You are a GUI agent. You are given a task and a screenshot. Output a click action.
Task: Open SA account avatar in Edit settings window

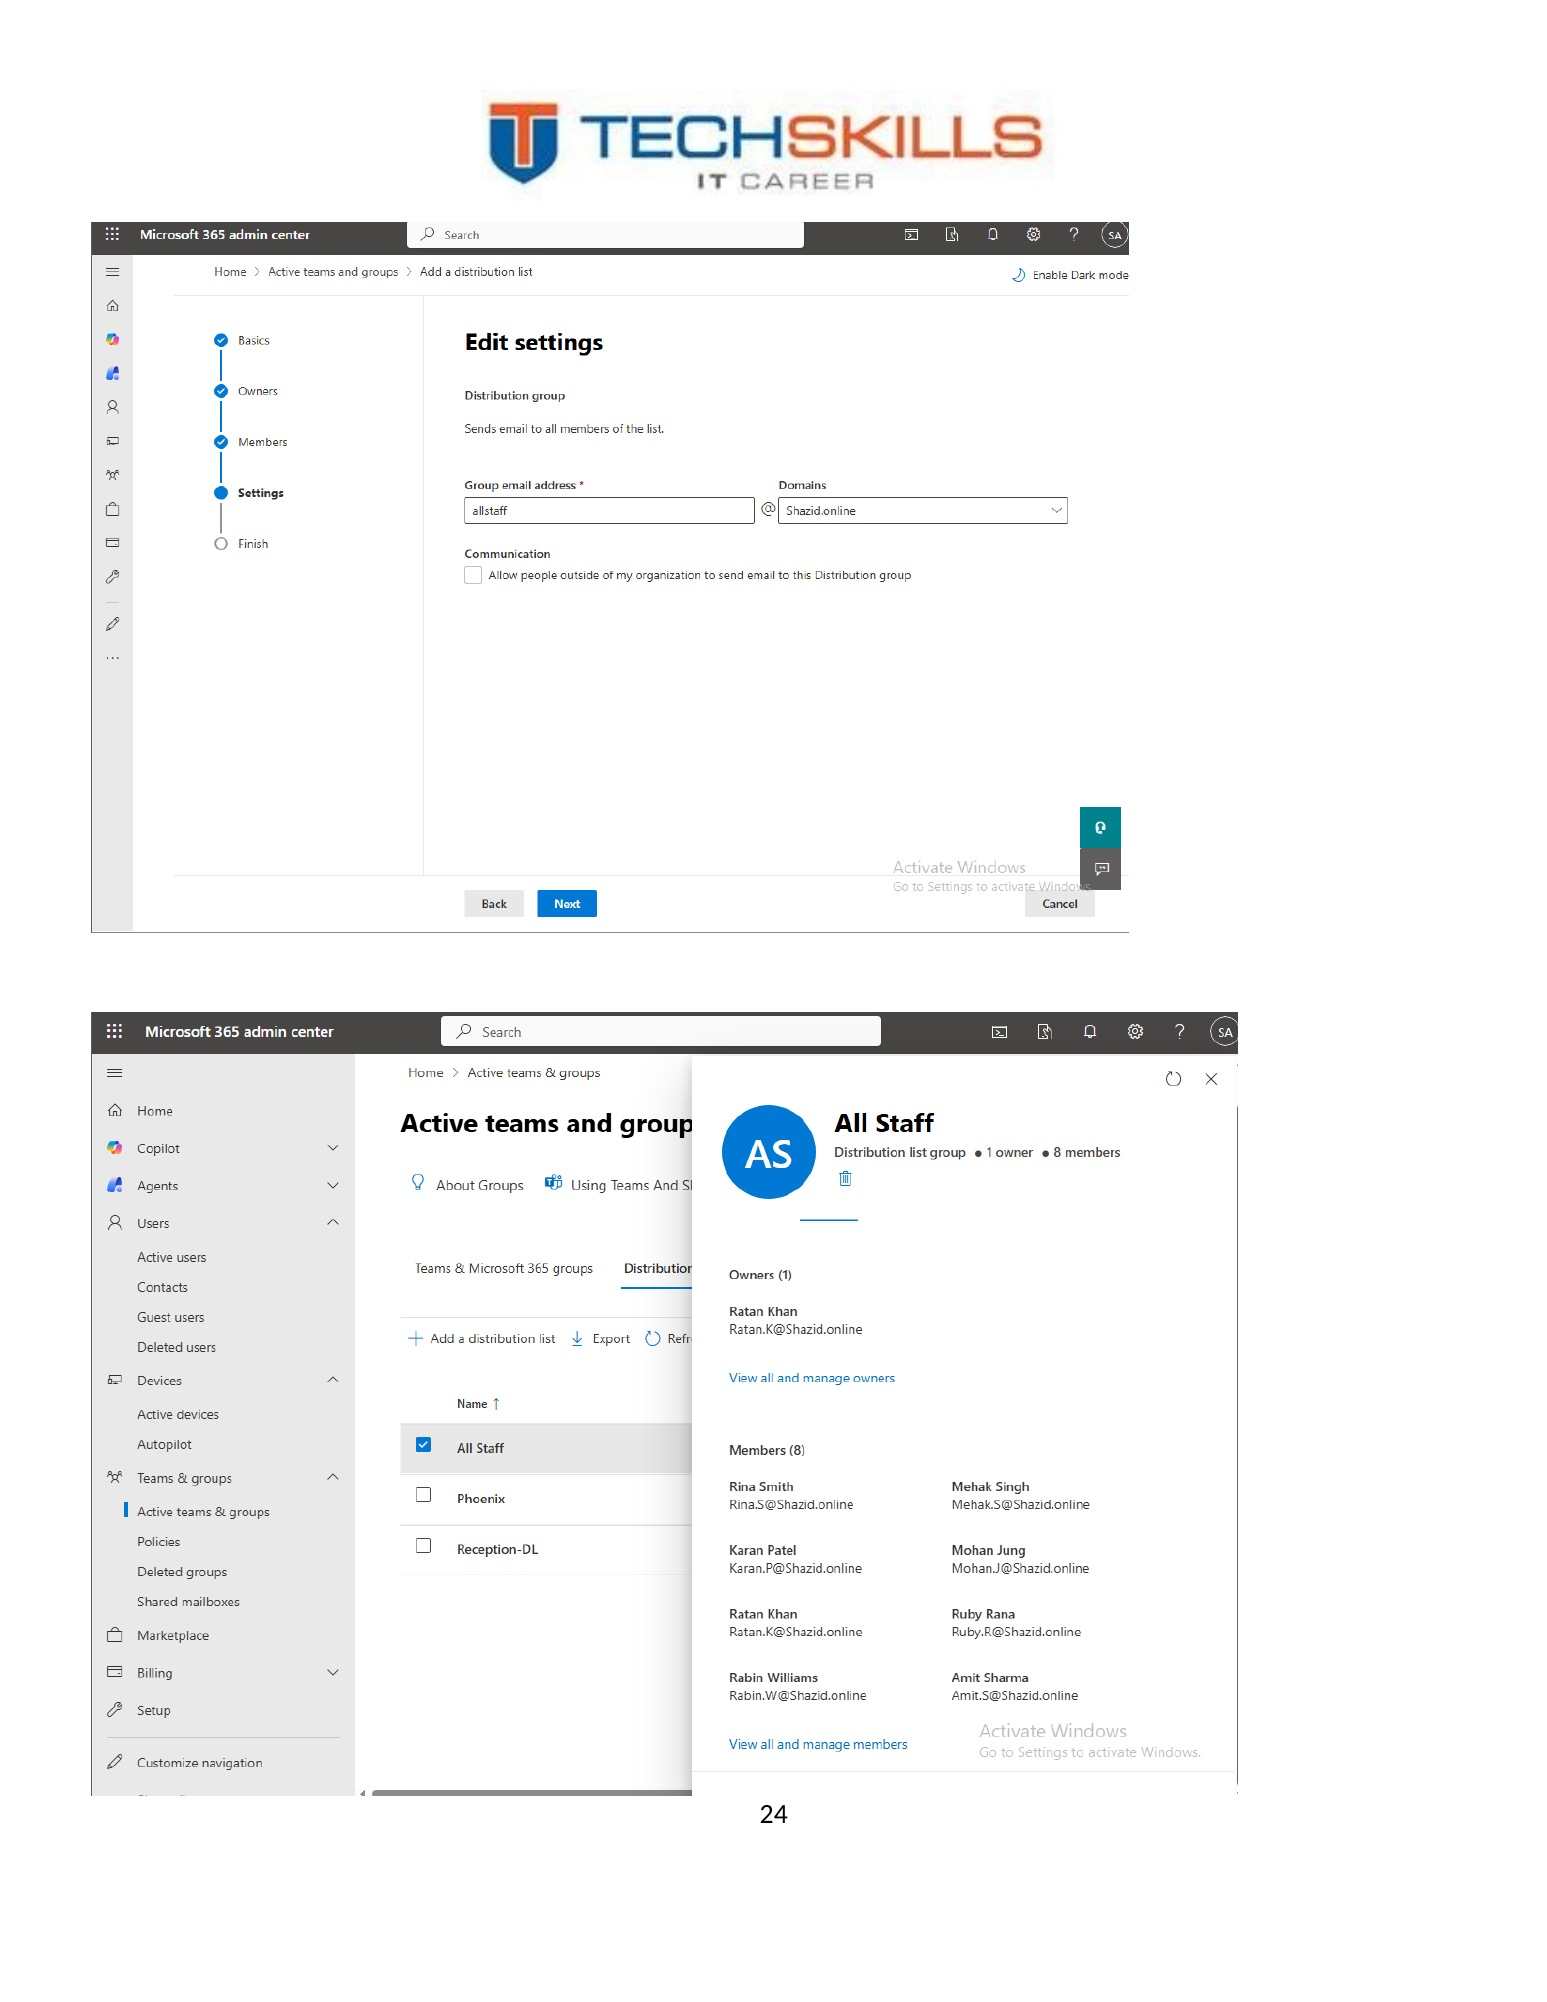point(1114,235)
